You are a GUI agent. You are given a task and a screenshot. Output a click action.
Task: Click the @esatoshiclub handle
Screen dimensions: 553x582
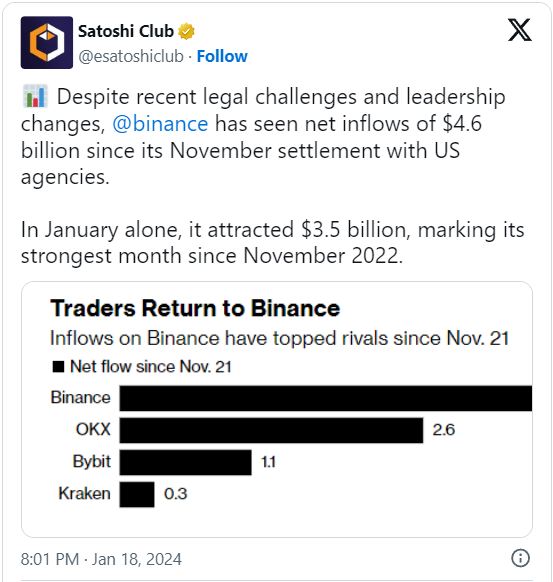click(131, 56)
